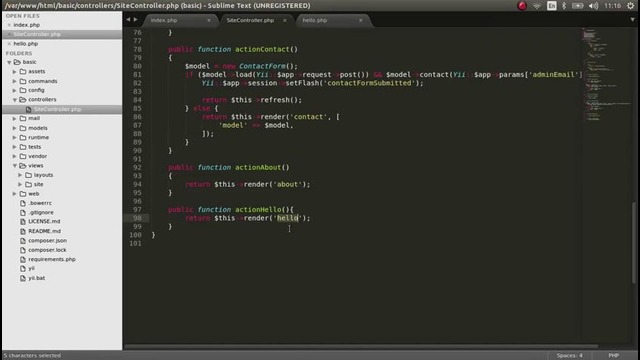Click the mail folder icon
The height and width of the screenshot is (360, 640).
pyautogui.click(x=23, y=118)
